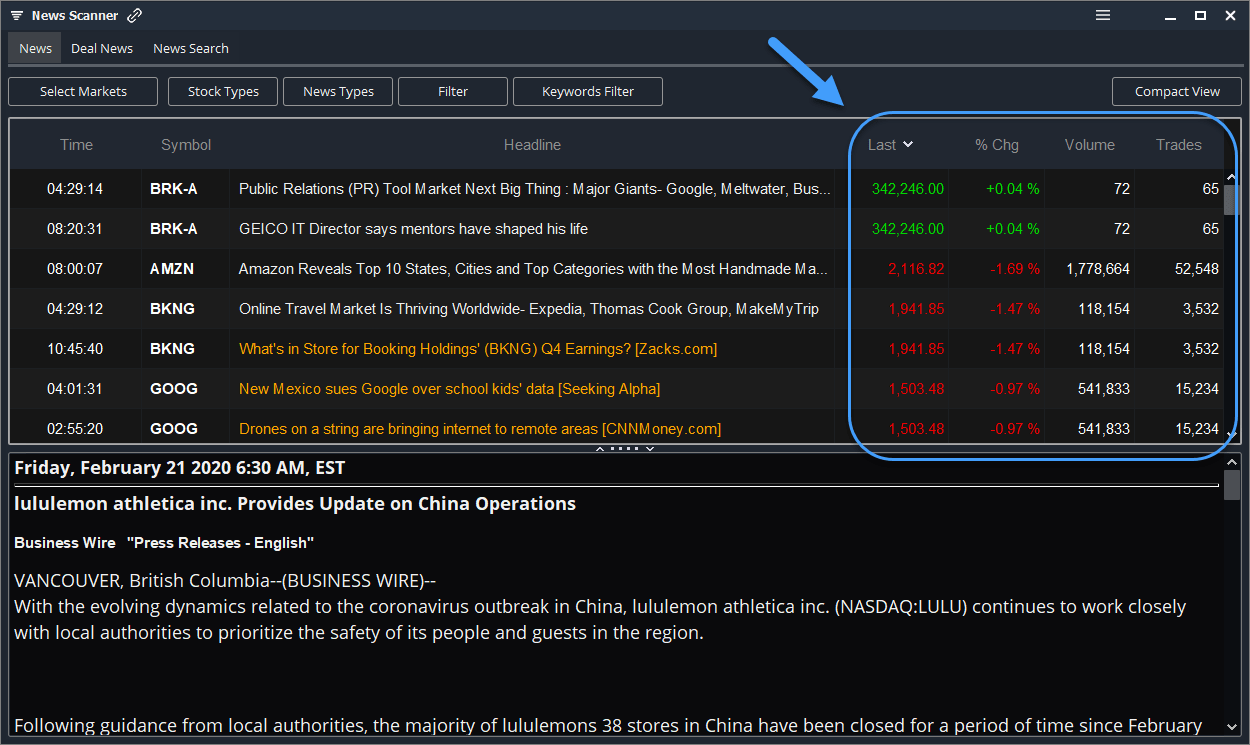Click the up chevron on the panel splitter bar
This screenshot has width=1250, height=745.
click(x=600, y=448)
